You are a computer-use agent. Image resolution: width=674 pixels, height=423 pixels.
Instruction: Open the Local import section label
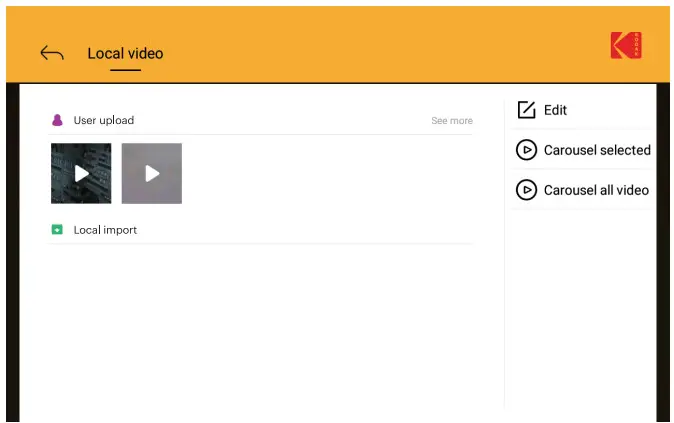click(x=105, y=230)
